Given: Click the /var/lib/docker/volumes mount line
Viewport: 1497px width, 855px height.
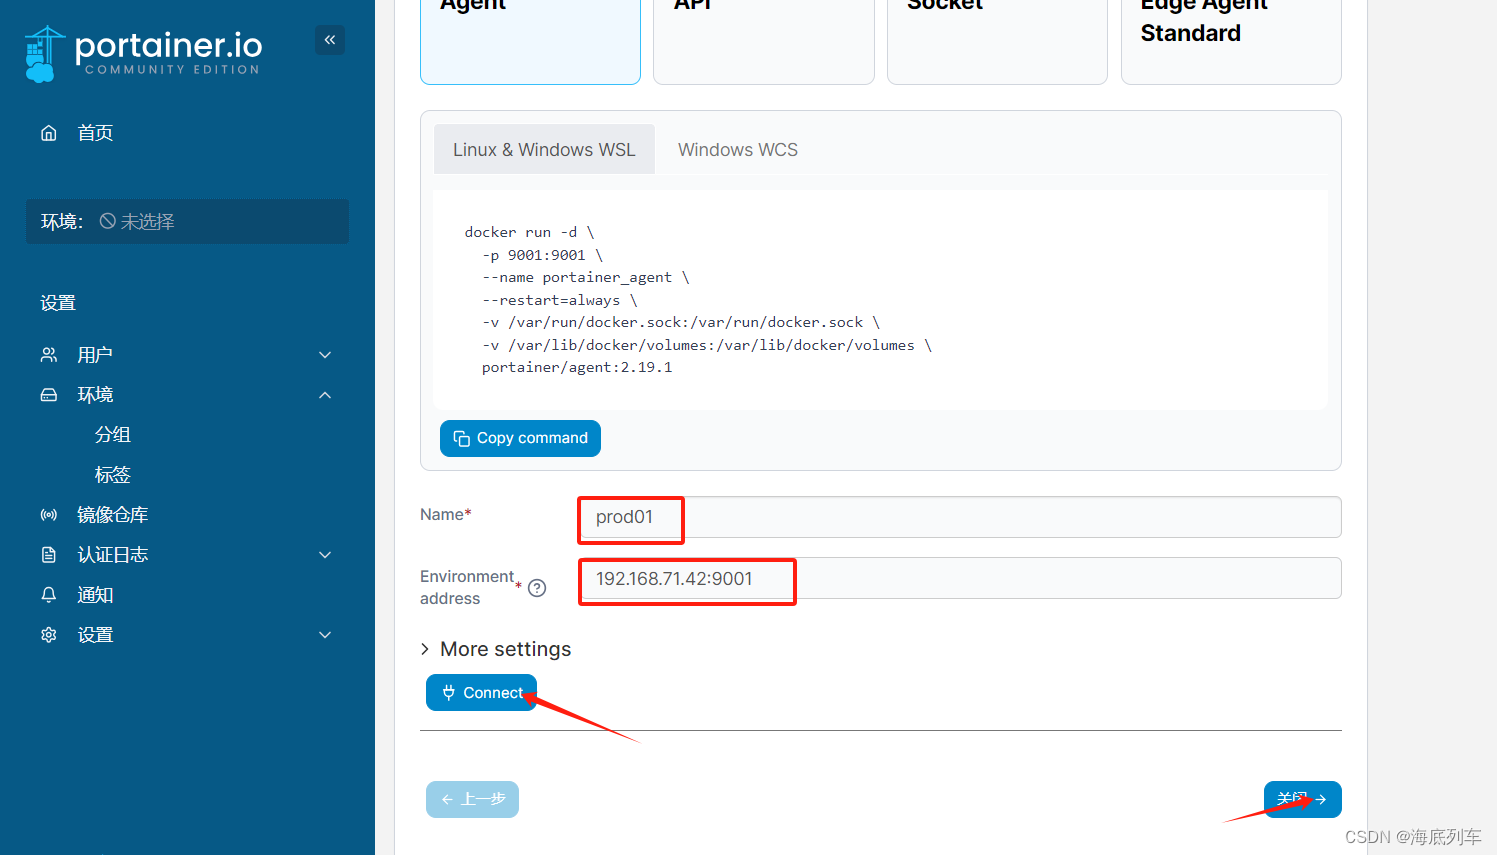Looking at the screenshot, I should 707,345.
